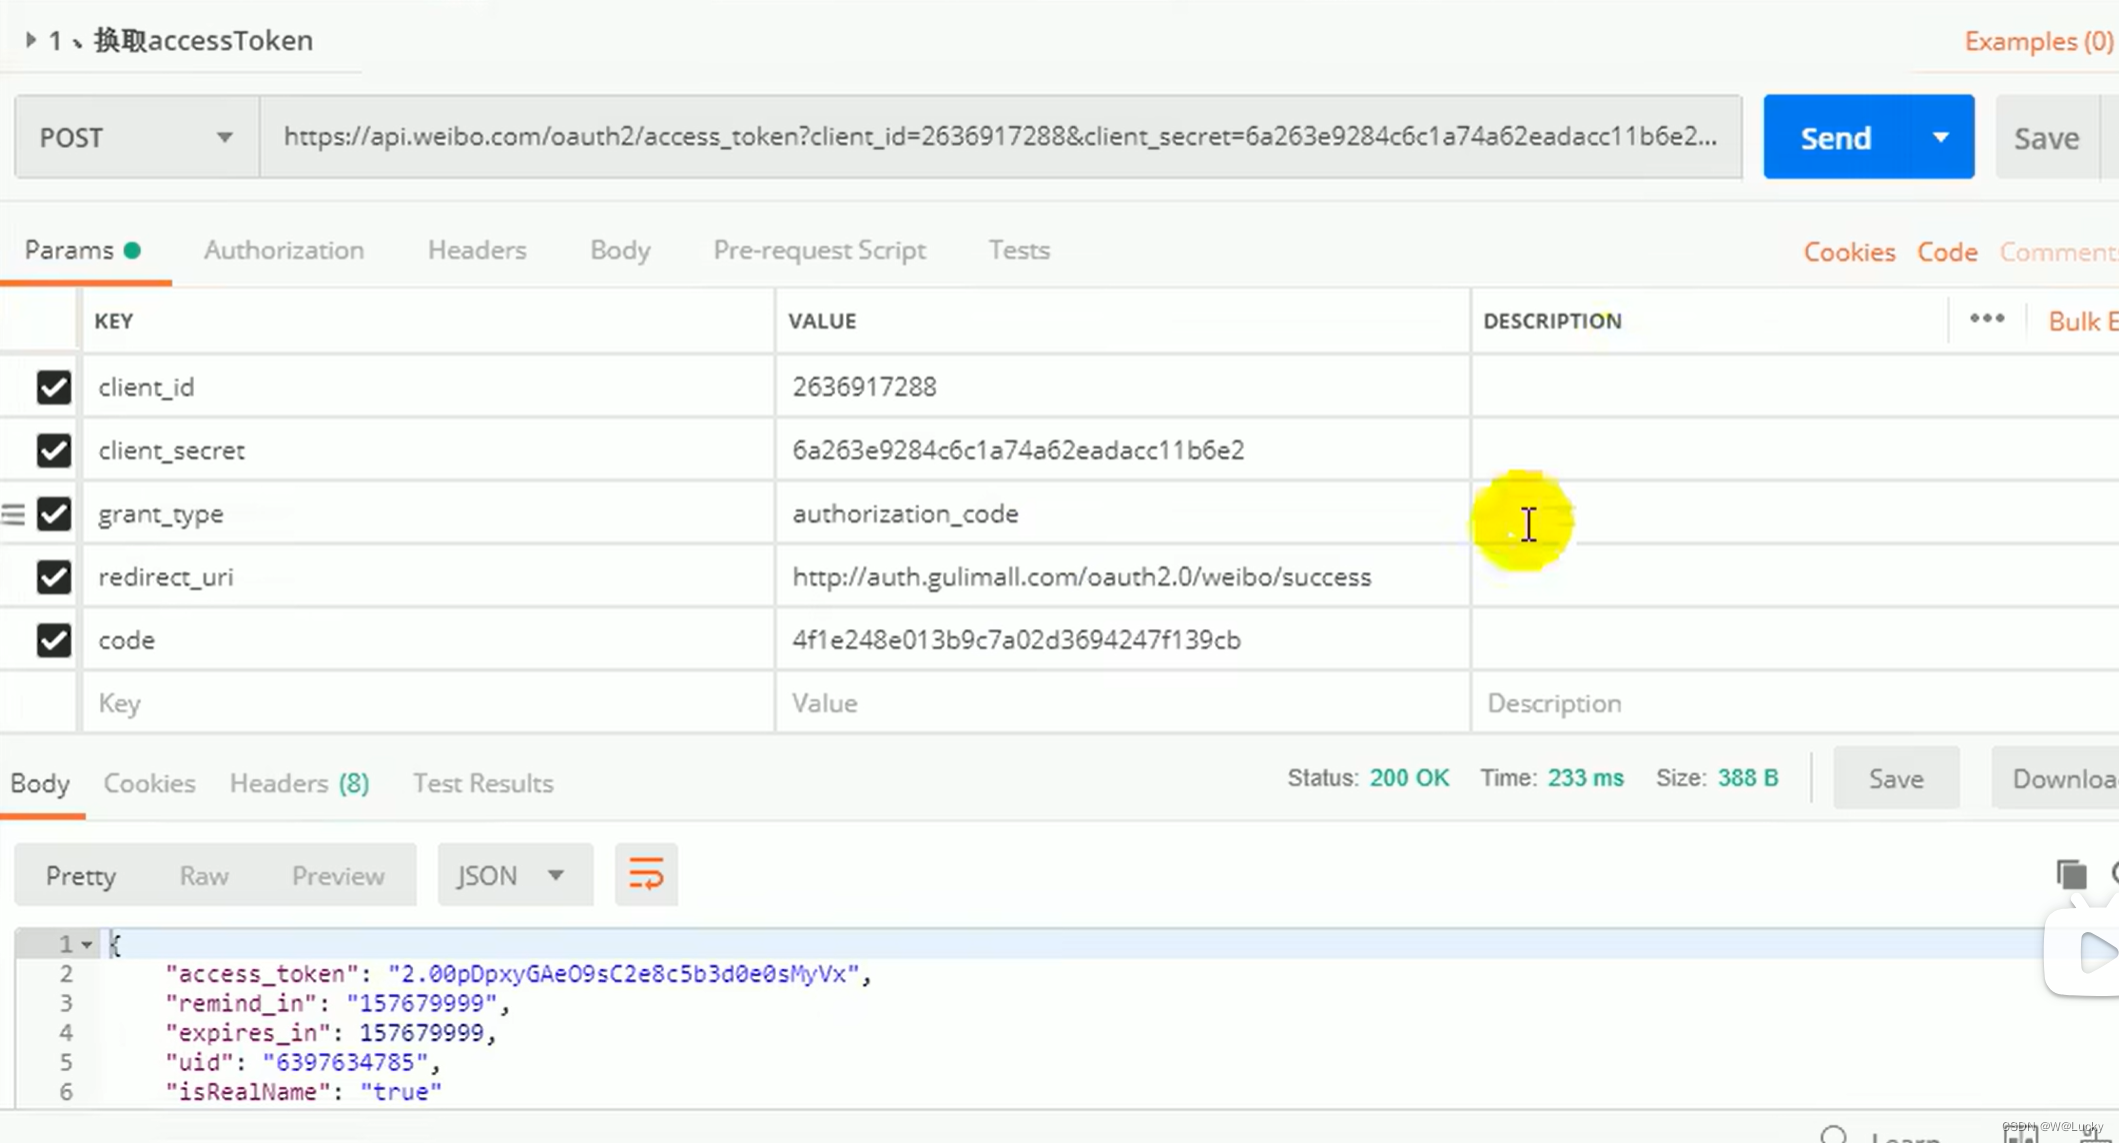Click the drag handle beside grant_type row

pyautogui.click(x=13, y=514)
